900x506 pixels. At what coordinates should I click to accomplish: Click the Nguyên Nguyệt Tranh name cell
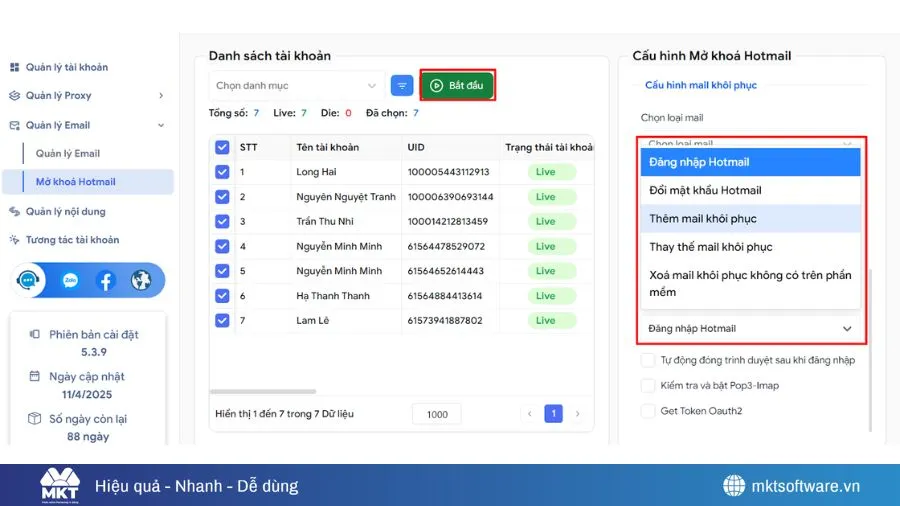pos(346,197)
